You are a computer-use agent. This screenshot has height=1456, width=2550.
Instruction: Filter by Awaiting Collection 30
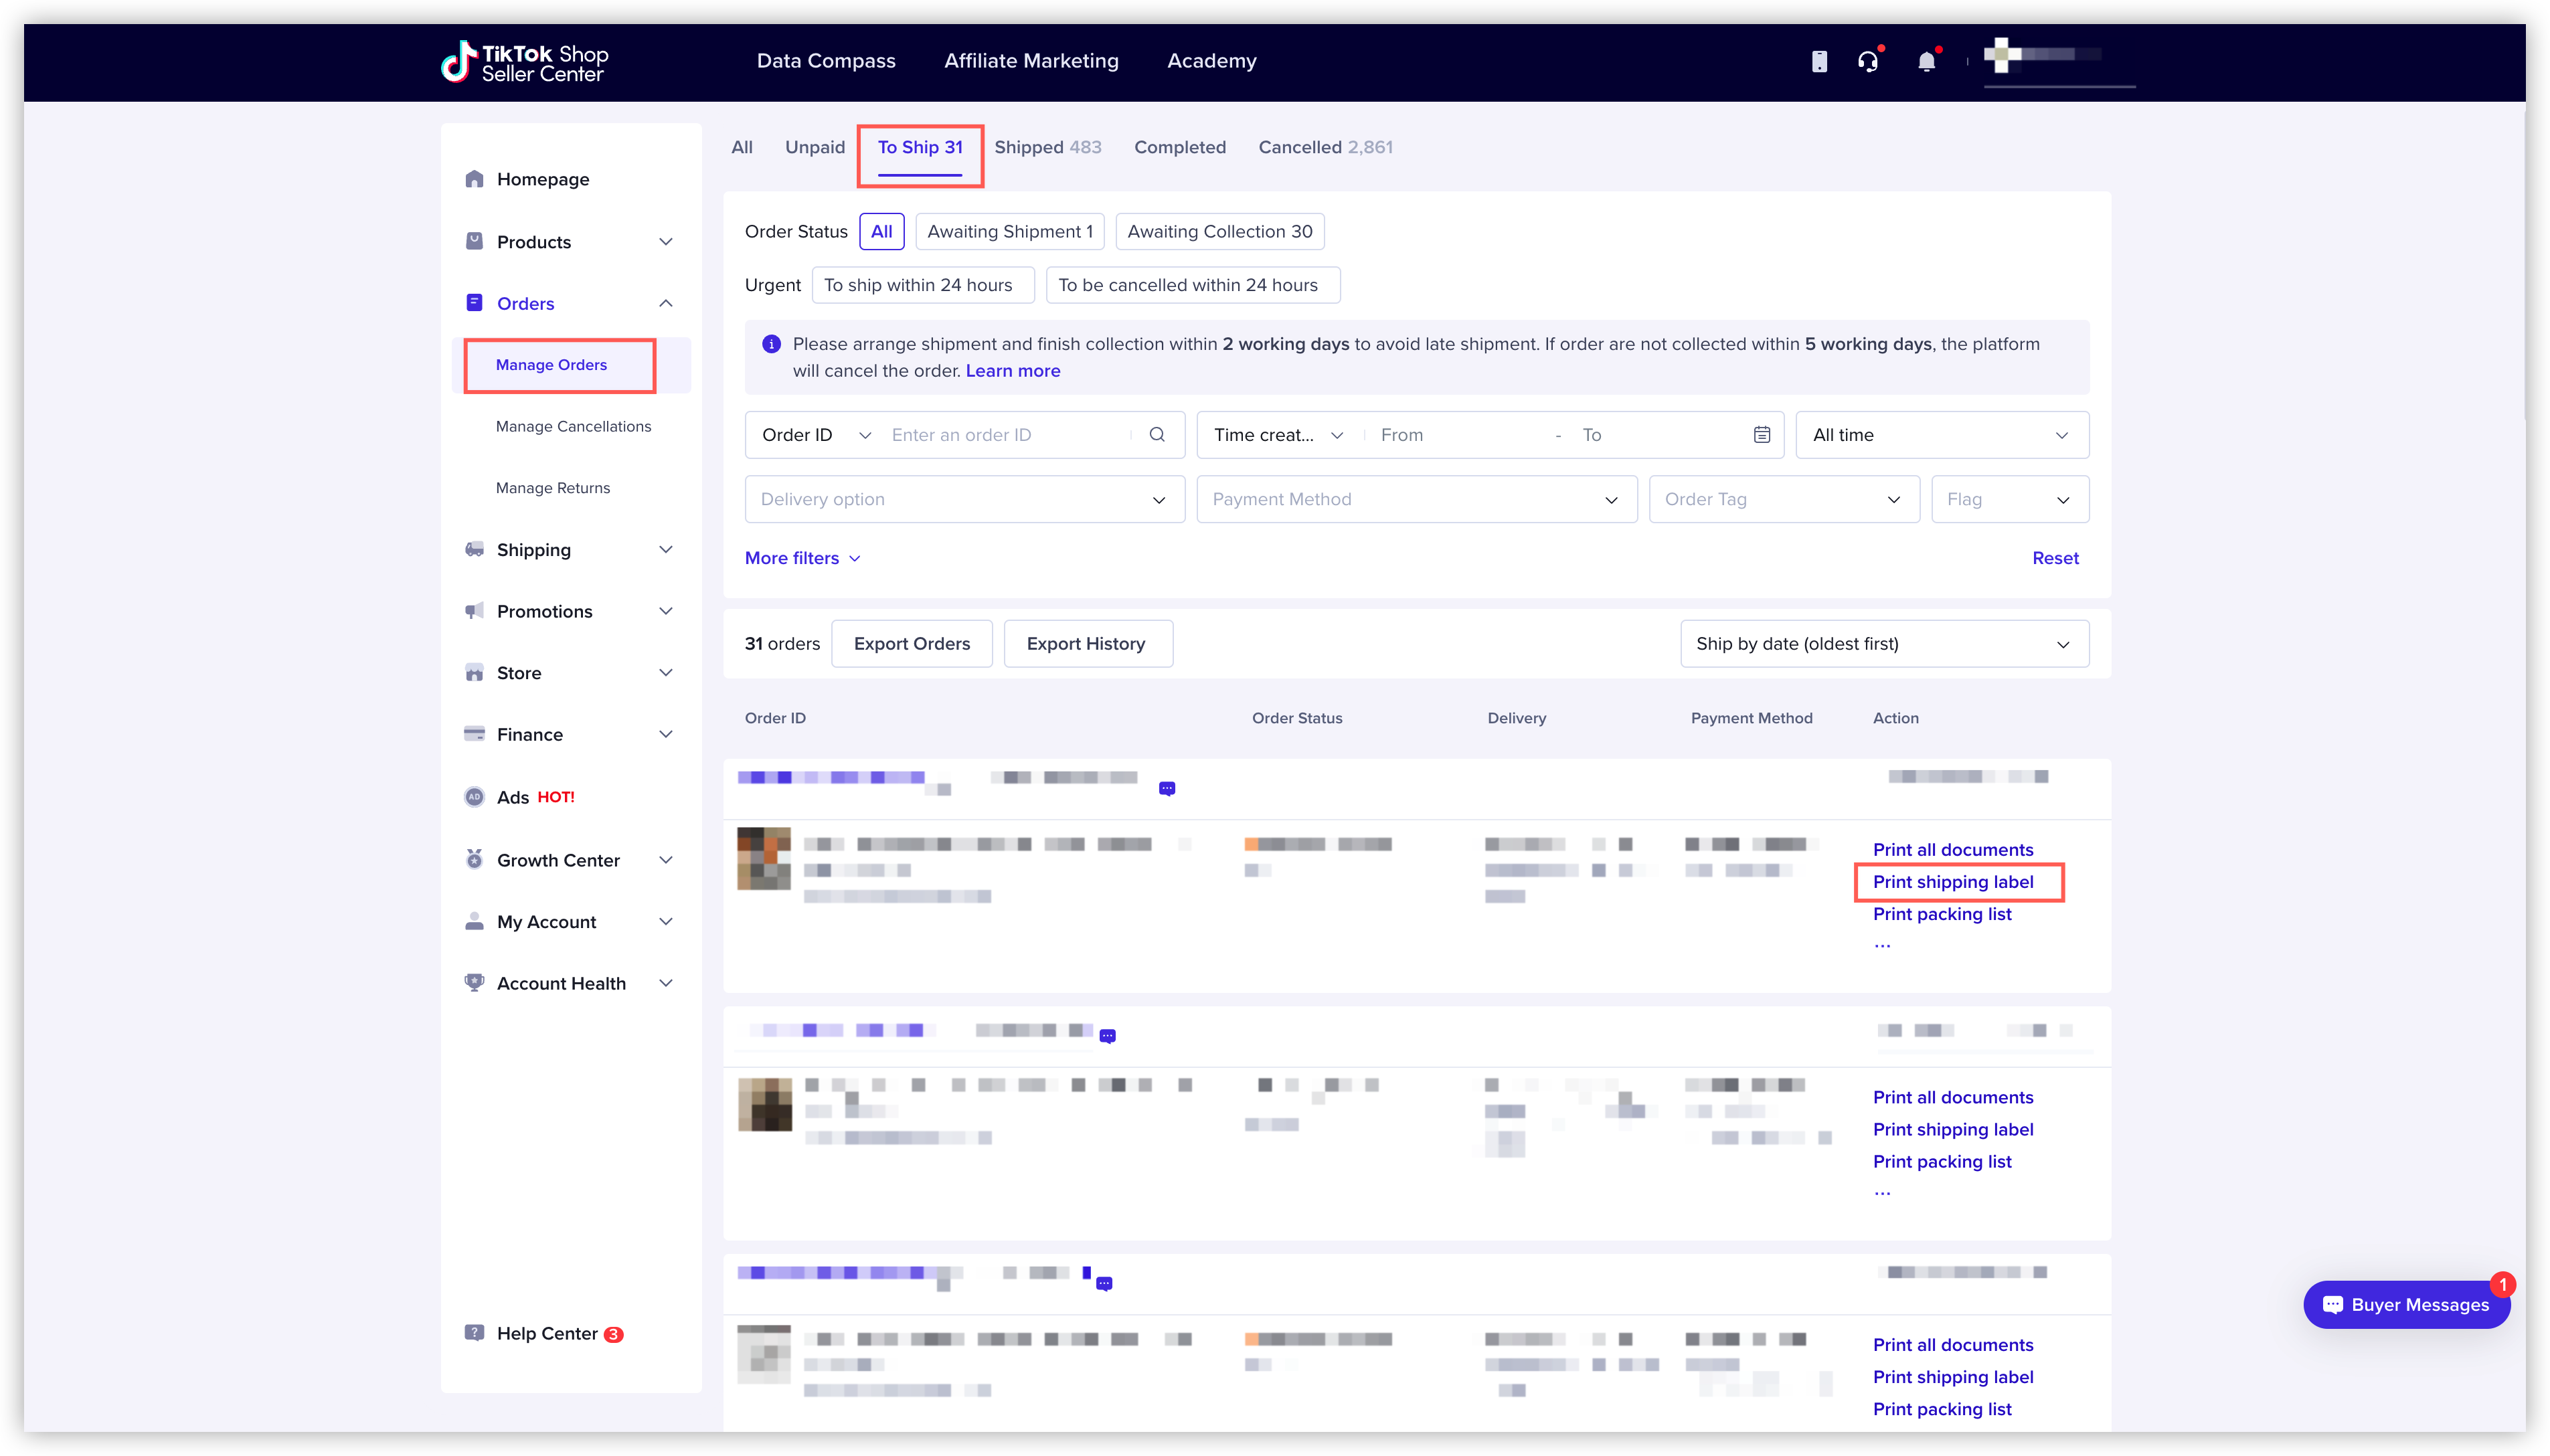pyautogui.click(x=1219, y=231)
